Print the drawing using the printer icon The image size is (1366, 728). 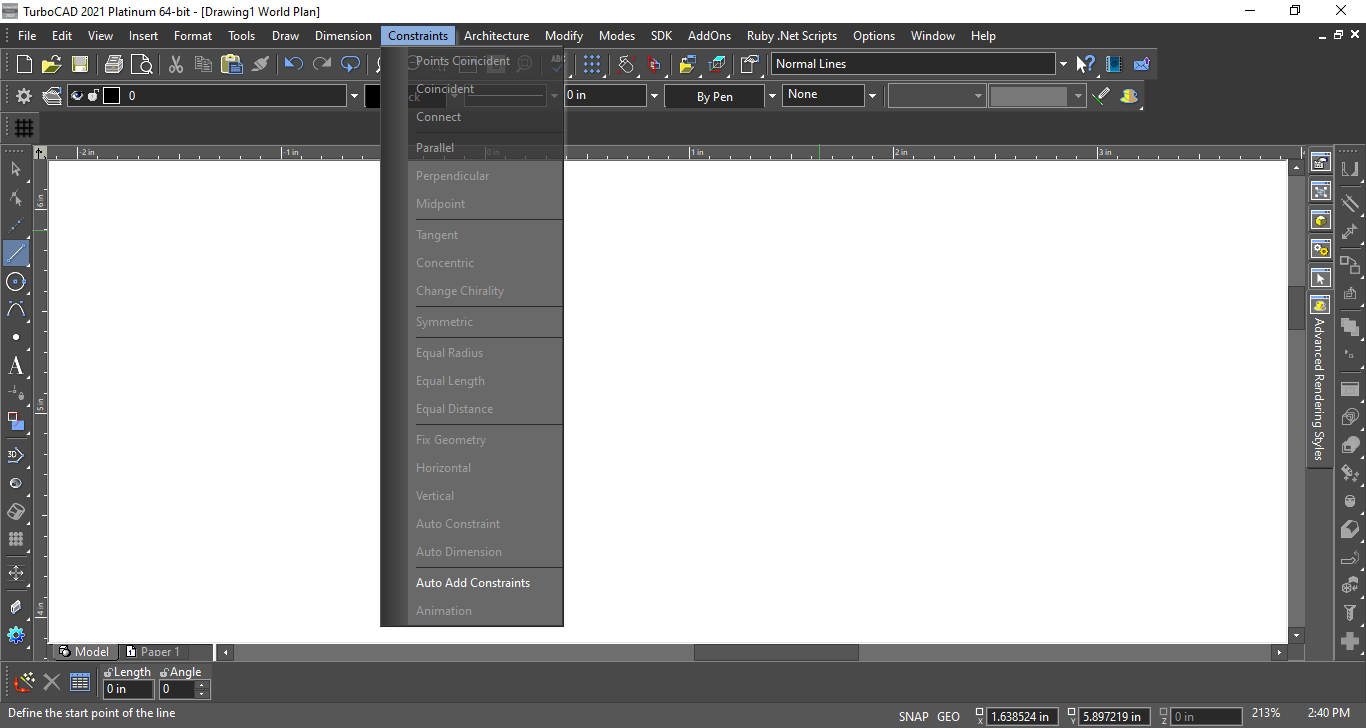pos(114,64)
